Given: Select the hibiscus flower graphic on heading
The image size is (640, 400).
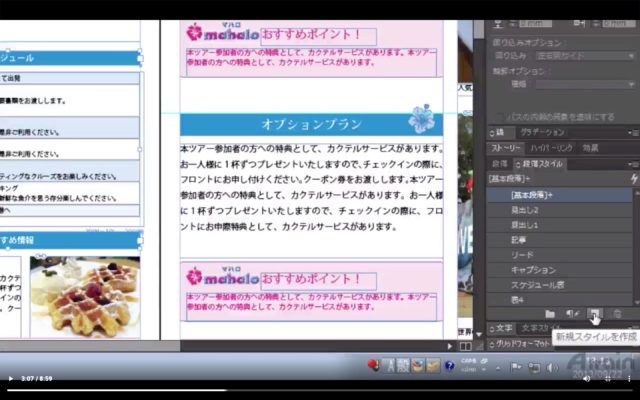Looking at the screenshot, I should 421,119.
